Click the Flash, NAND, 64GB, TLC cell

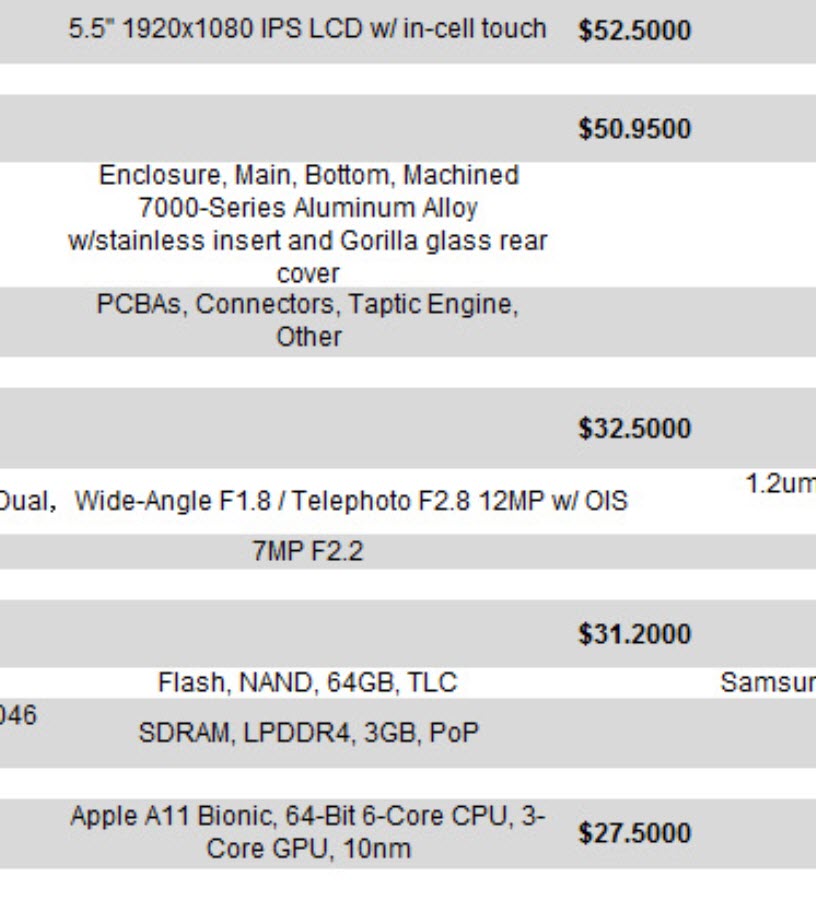[307, 683]
